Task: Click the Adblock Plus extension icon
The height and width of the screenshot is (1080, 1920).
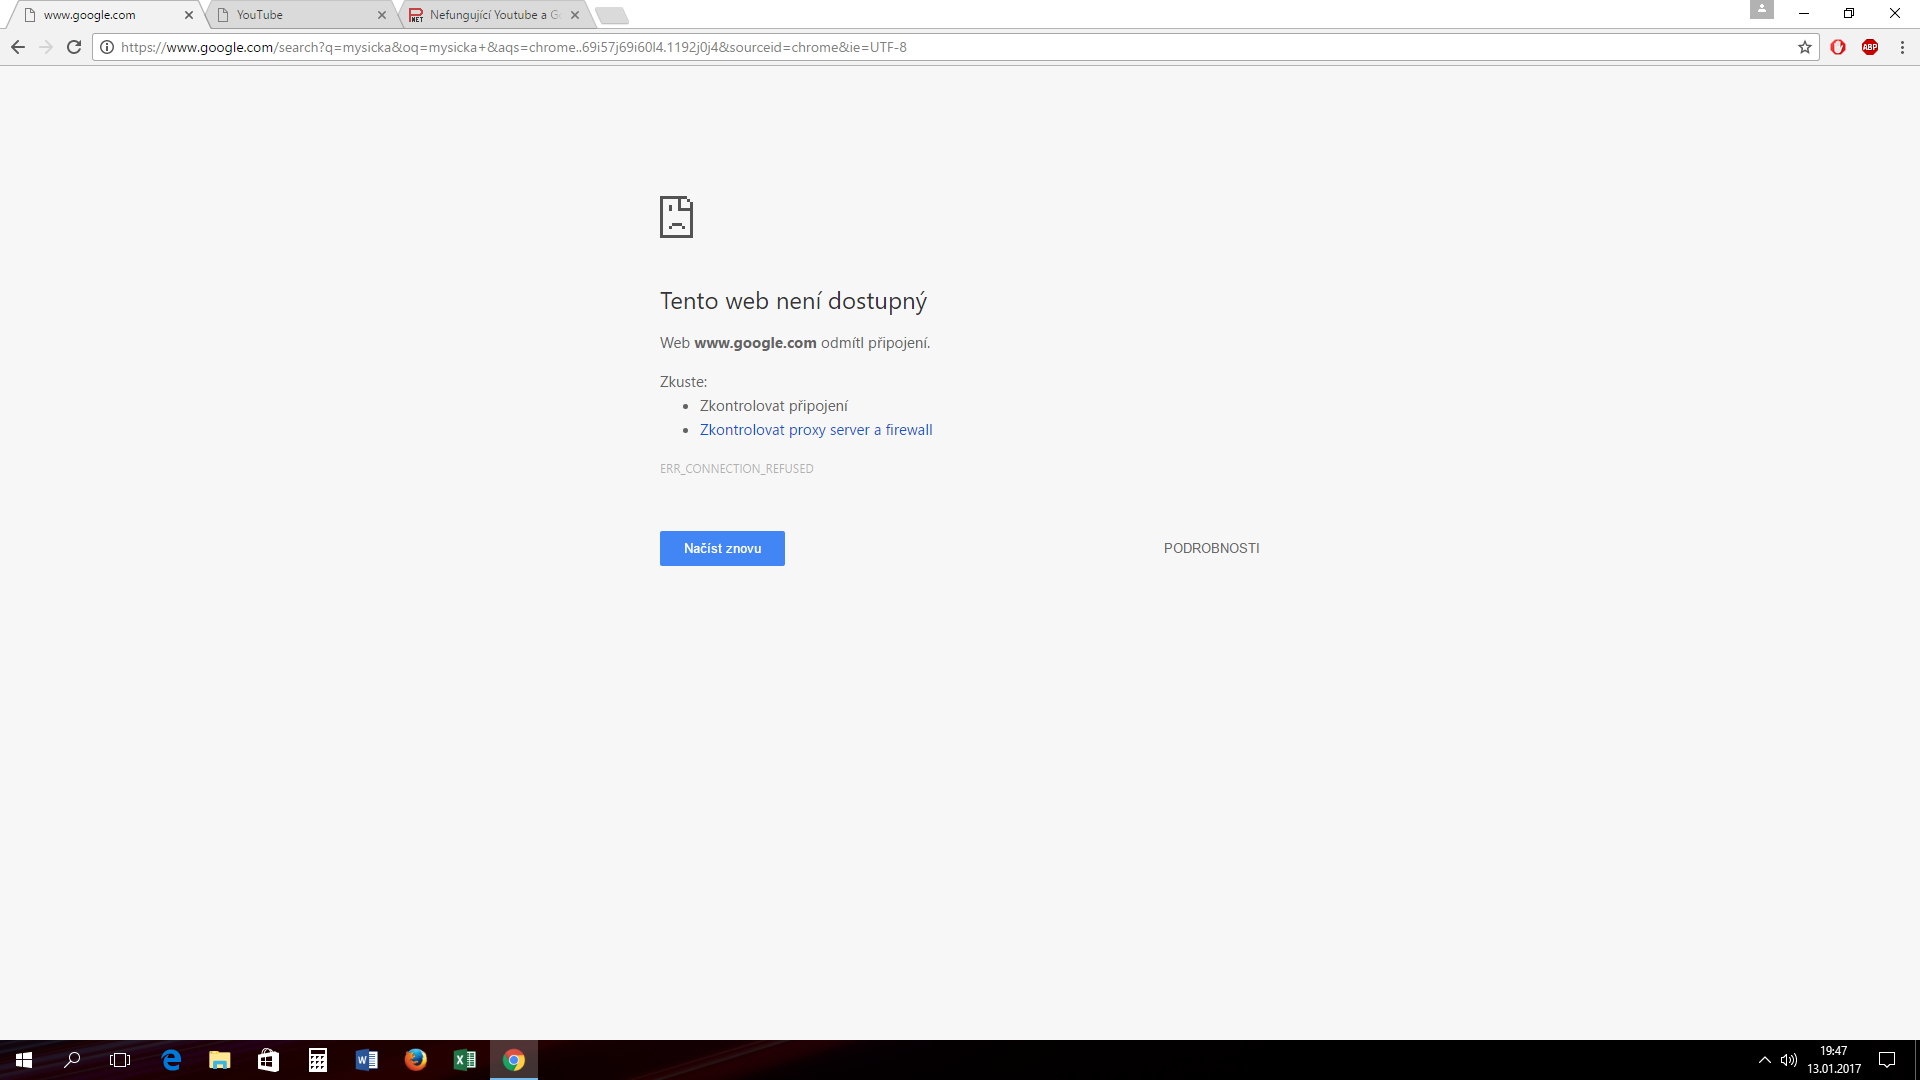Action: click(x=1870, y=47)
